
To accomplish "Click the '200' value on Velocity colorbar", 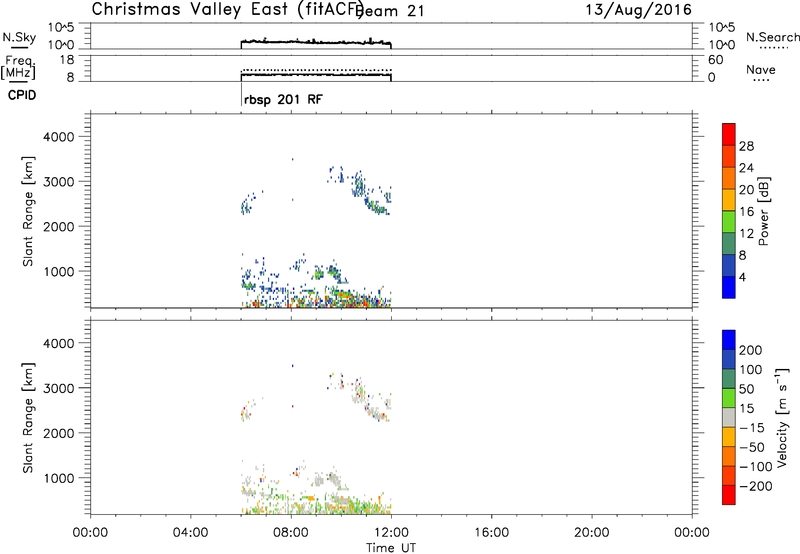I will click(x=751, y=350).
